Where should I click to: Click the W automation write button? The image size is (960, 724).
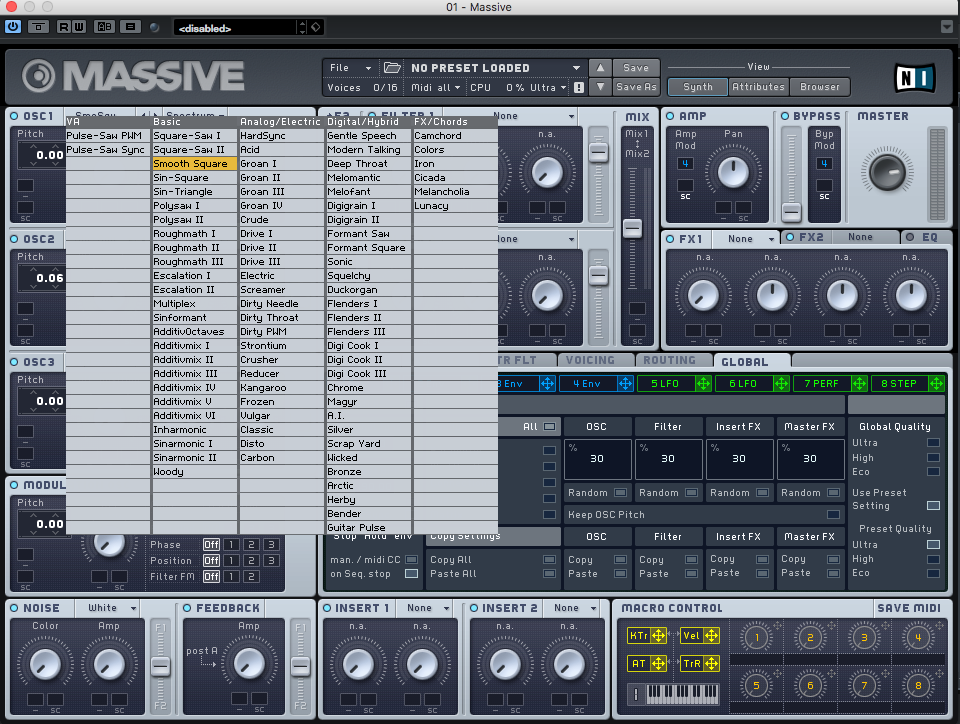click(79, 27)
